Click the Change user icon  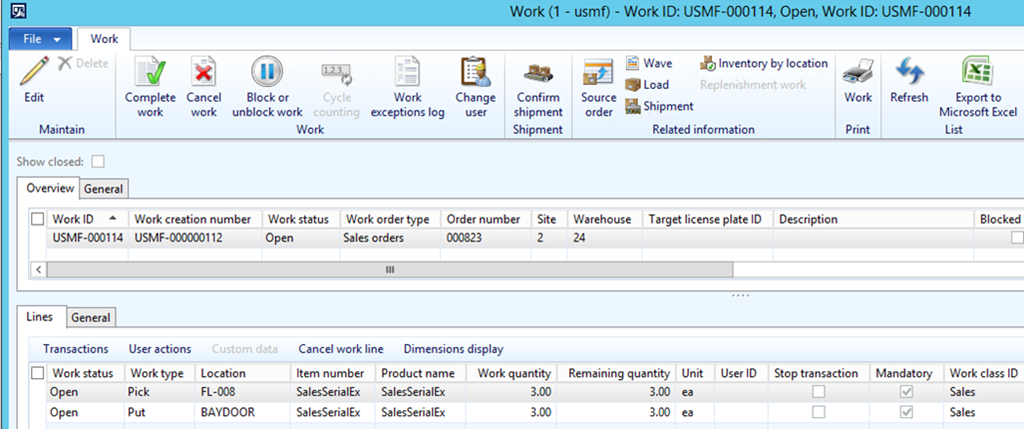(x=475, y=72)
